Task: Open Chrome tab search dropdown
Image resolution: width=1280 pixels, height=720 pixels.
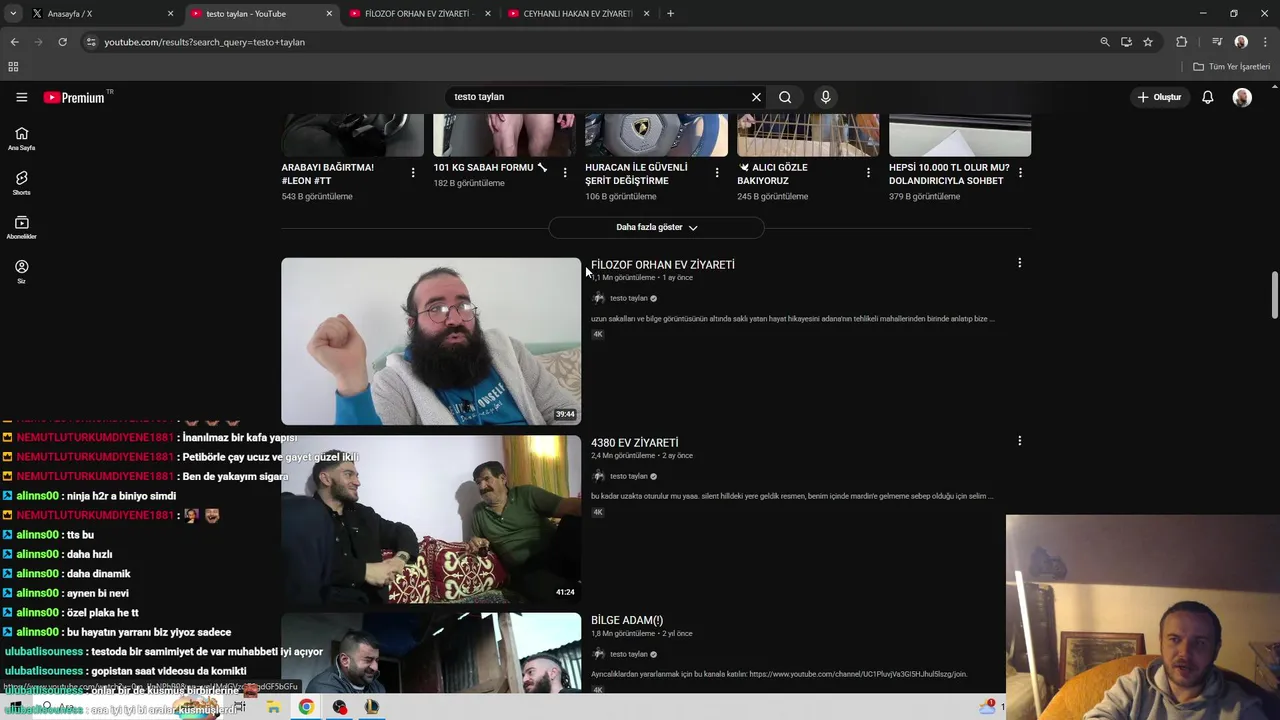Action: pos(13,14)
